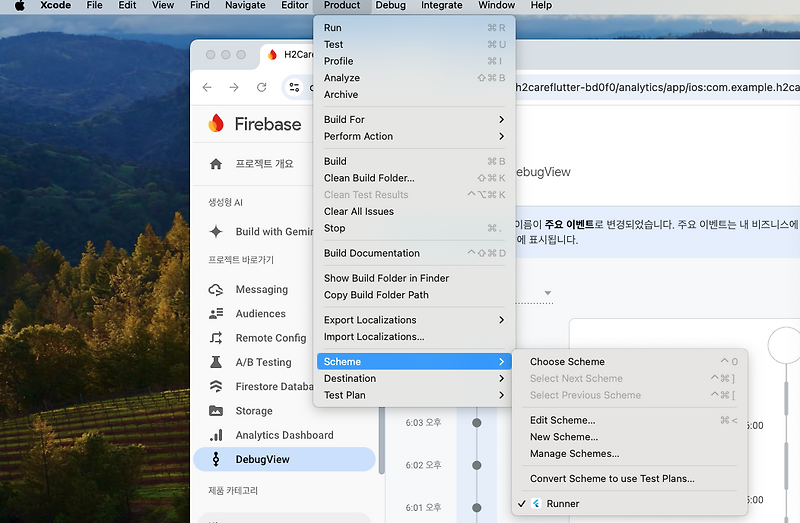Open the dropdown arrow below DebugView heading
This screenshot has height=523, width=800.
click(547, 293)
